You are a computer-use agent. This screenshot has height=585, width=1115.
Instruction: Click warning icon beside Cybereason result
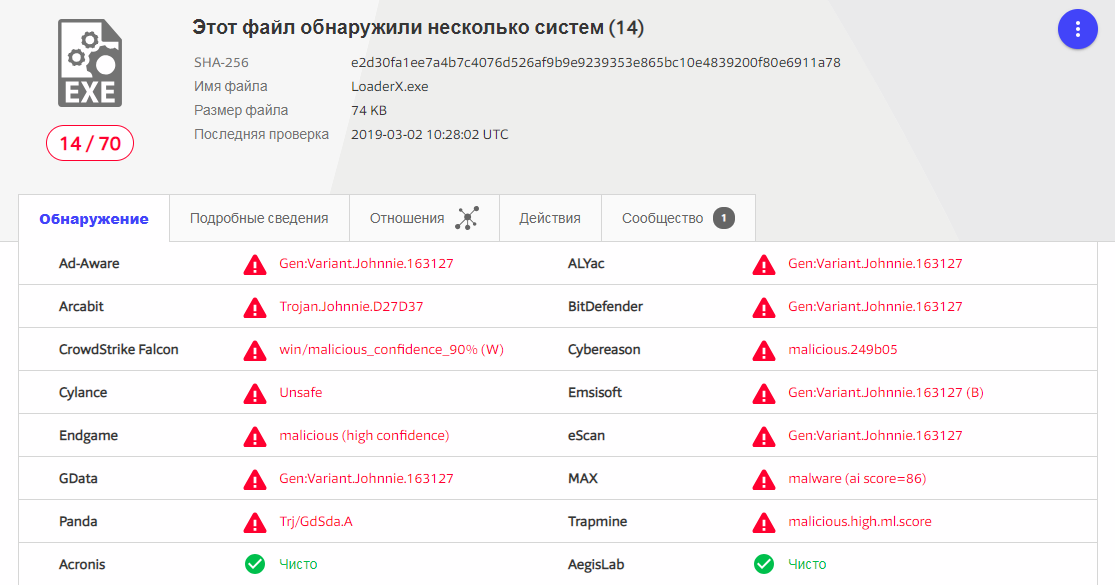pos(764,350)
